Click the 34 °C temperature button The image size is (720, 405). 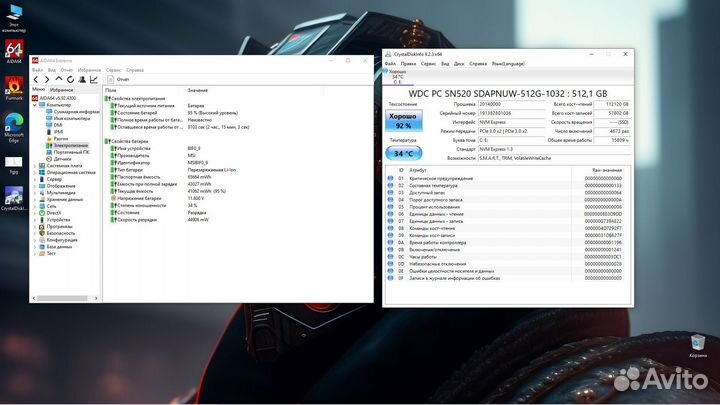tap(403, 153)
